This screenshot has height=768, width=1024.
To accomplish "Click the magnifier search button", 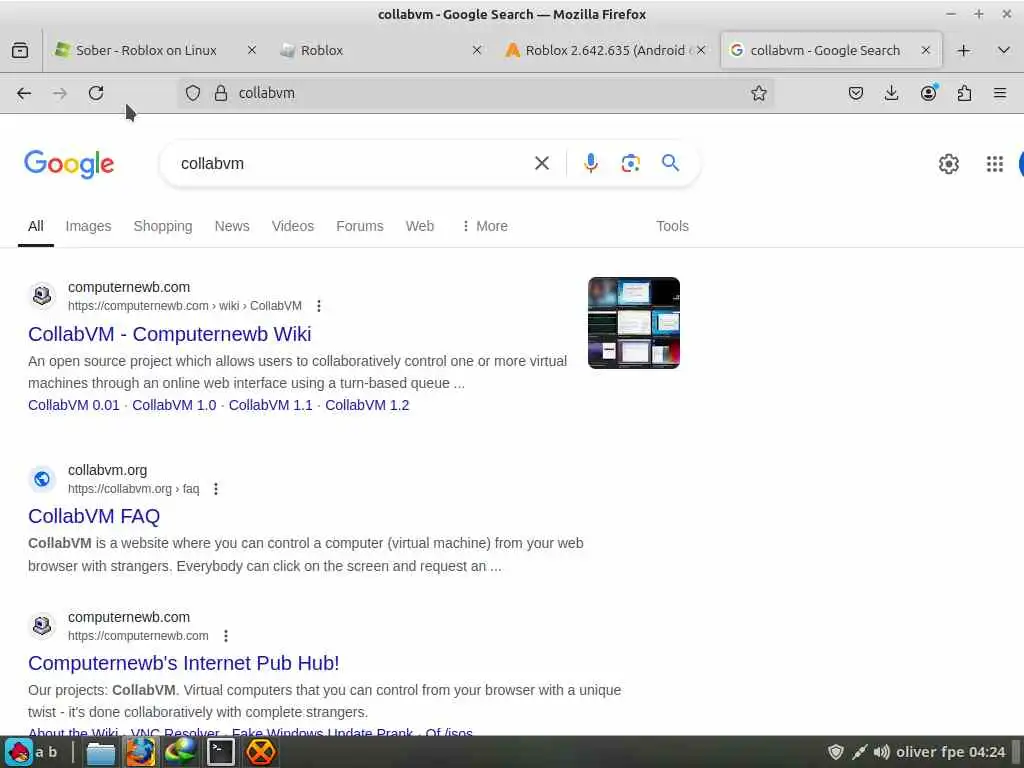I will 670,163.
